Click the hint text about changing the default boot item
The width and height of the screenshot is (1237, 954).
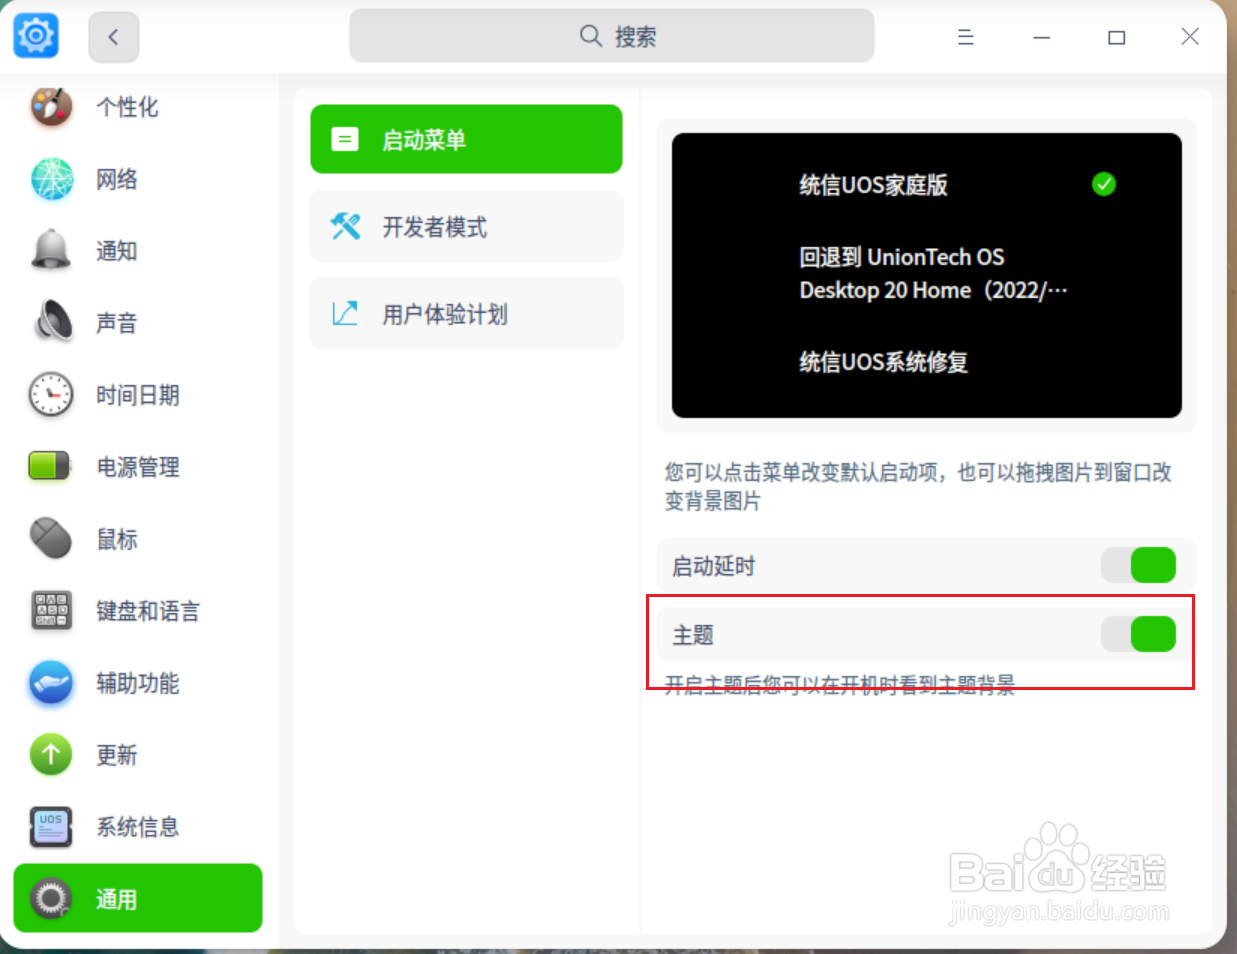click(x=918, y=486)
